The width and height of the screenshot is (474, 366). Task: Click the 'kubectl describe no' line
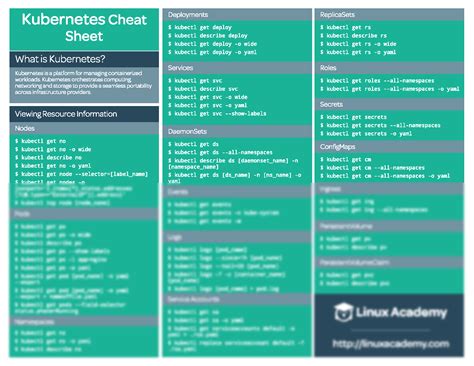click(48, 157)
